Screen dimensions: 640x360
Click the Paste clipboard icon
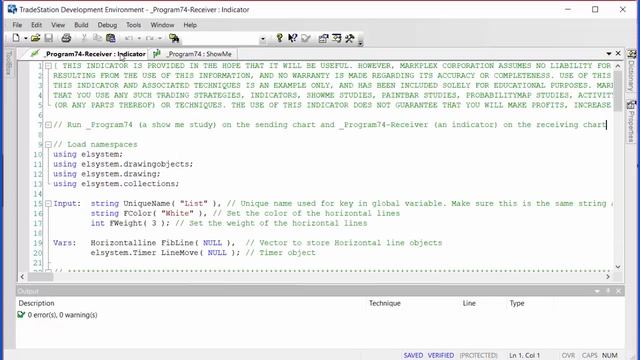click(111, 38)
